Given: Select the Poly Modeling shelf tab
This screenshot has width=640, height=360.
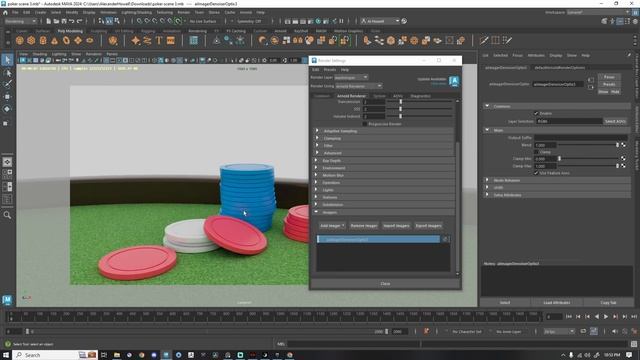Looking at the screenshot, I should [70, 31].
